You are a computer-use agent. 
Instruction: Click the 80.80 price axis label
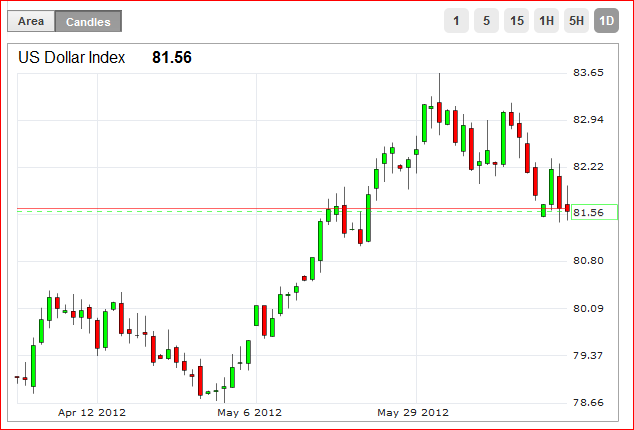(588, 261)
